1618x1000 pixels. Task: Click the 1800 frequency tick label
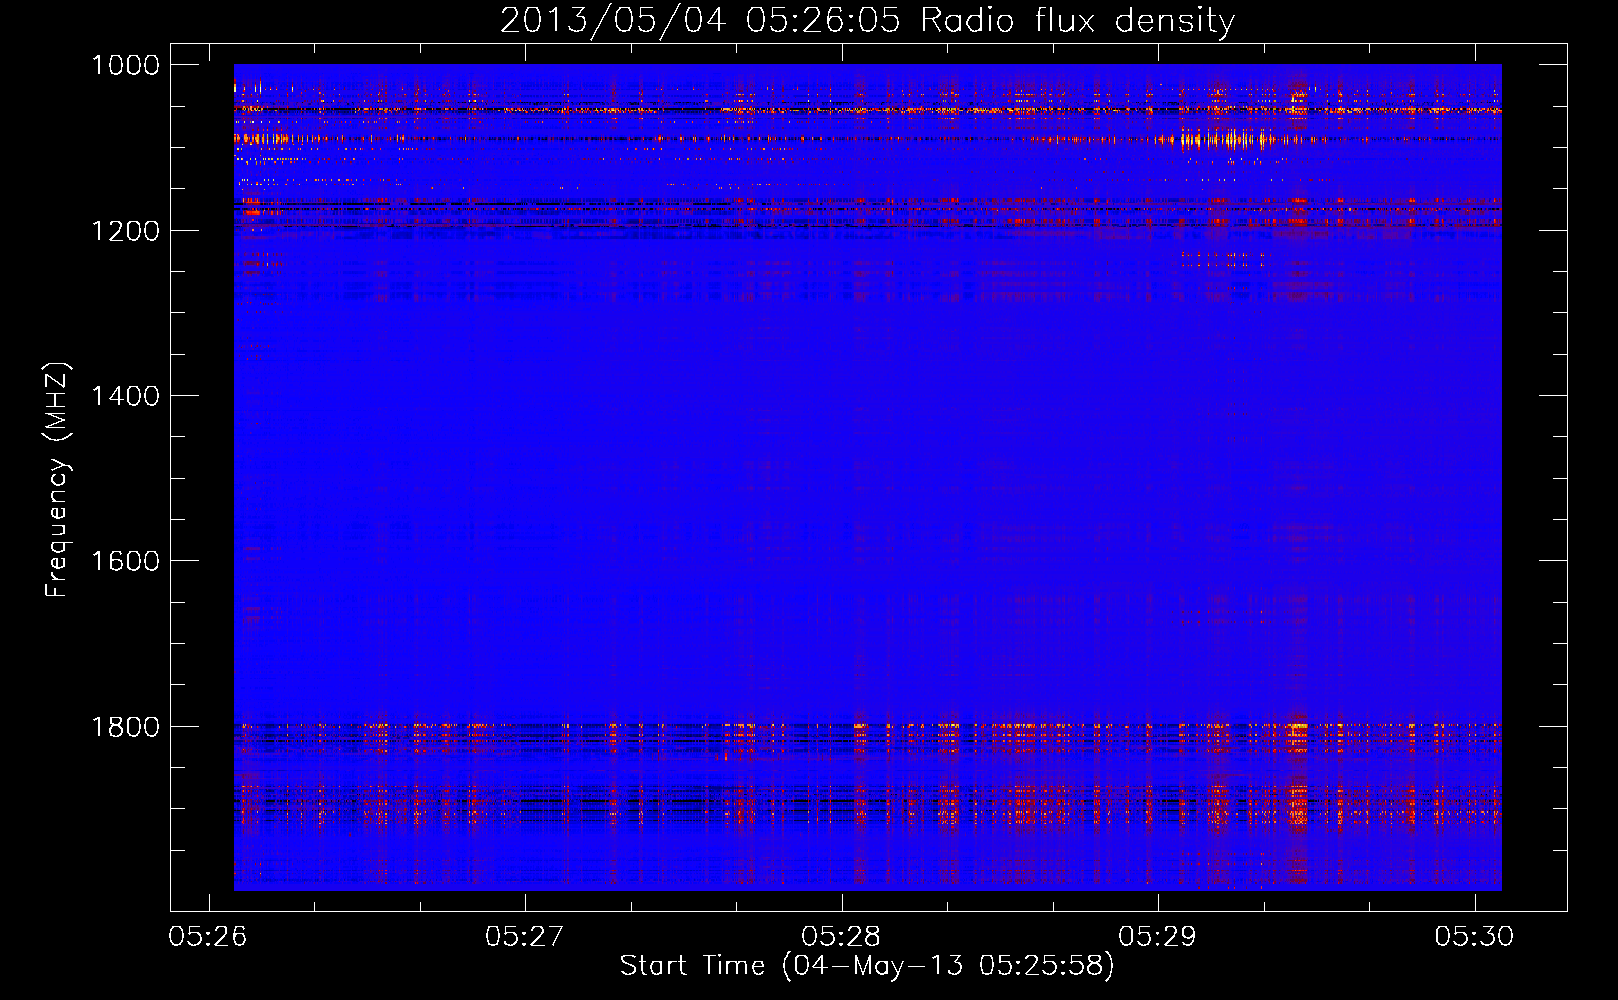125,727
